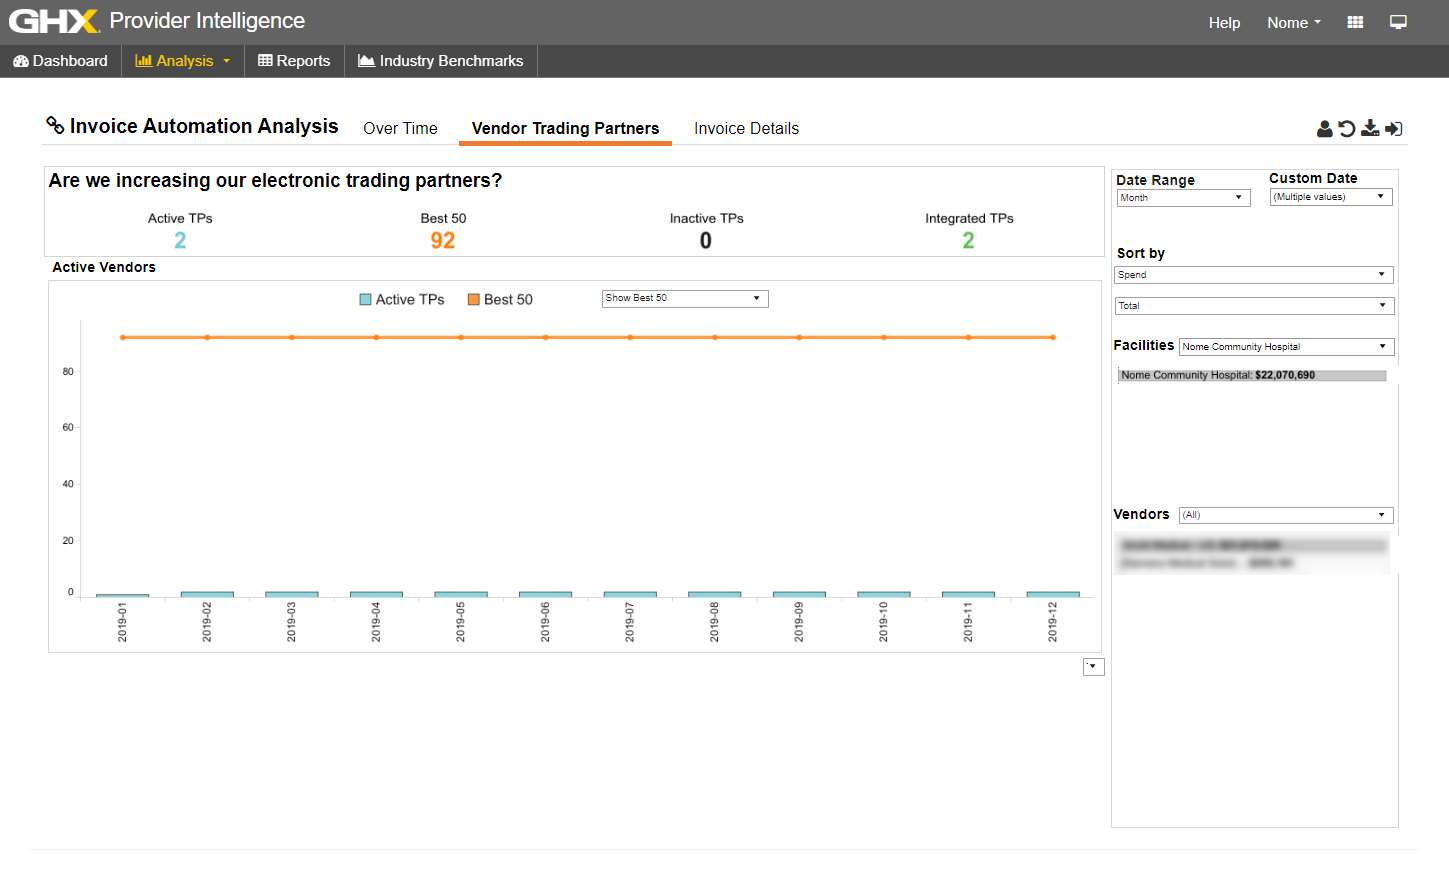Open the Show Best 50 dropdown
The height and width of the screenshot is (872, 1449).
[x=684, y=298]
